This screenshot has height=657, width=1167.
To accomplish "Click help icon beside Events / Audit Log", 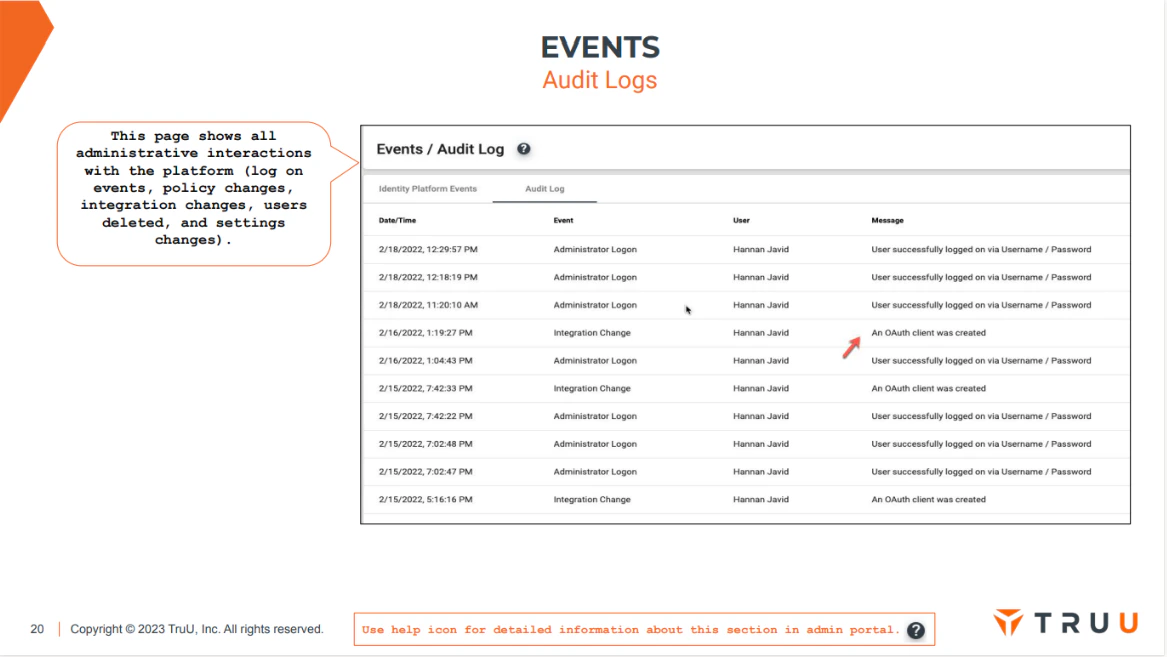I will [524, 149].
